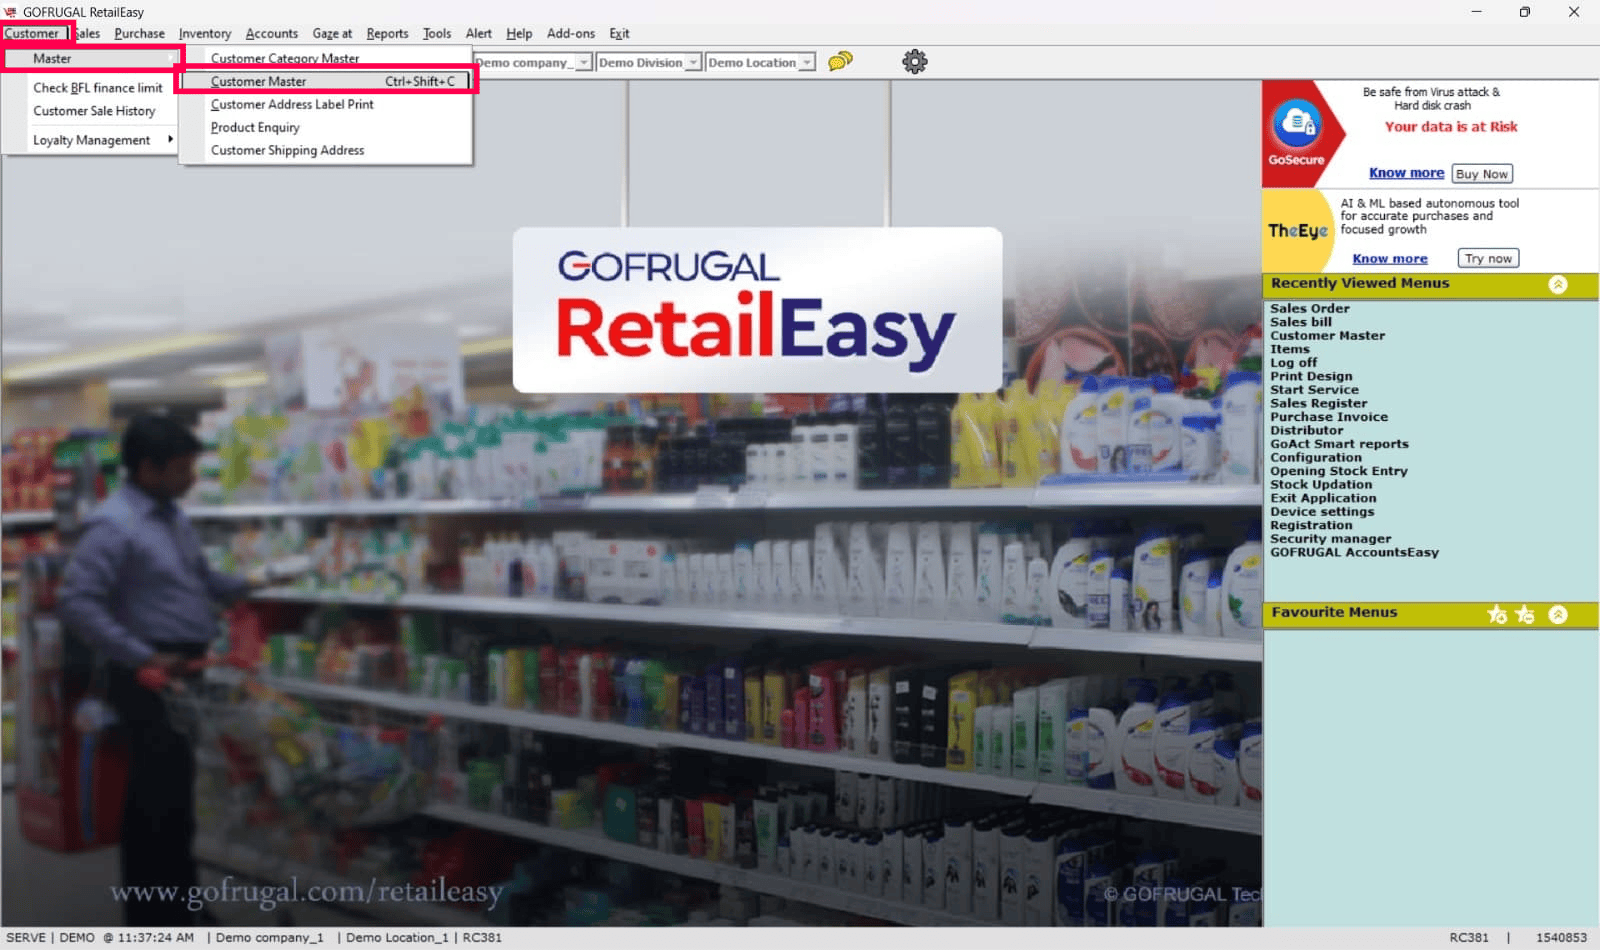1600x950 pixels.
Task: Open Items from Recently Viewed Menus
Action: tap(1290, 349)
